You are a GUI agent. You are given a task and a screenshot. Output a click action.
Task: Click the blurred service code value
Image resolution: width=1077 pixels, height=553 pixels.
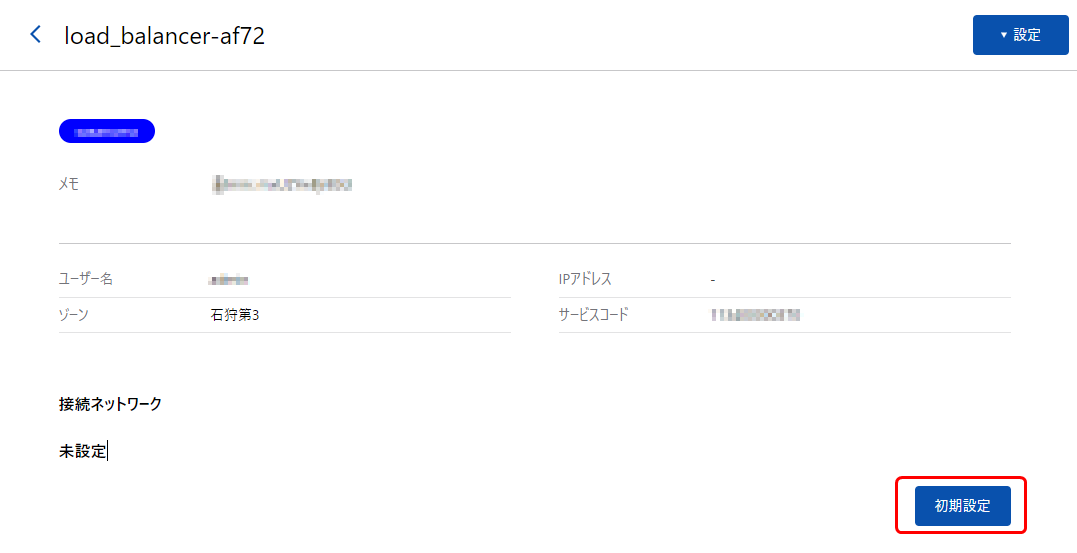[756, 315]
